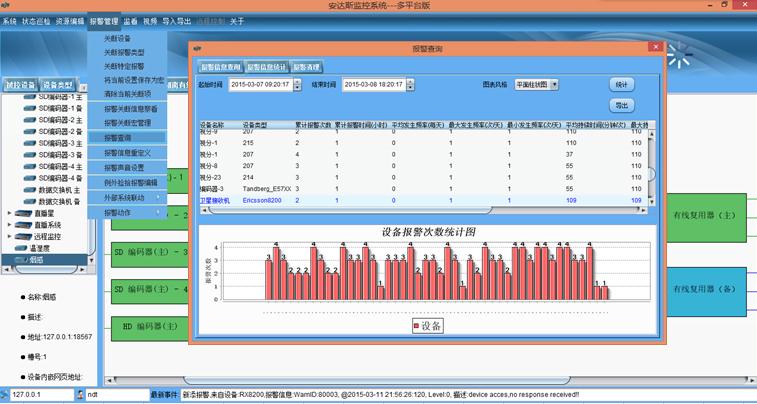757x404 pixels.
Task: Choose 报警信息重定义 menu entry
Action: click(127, 153)
